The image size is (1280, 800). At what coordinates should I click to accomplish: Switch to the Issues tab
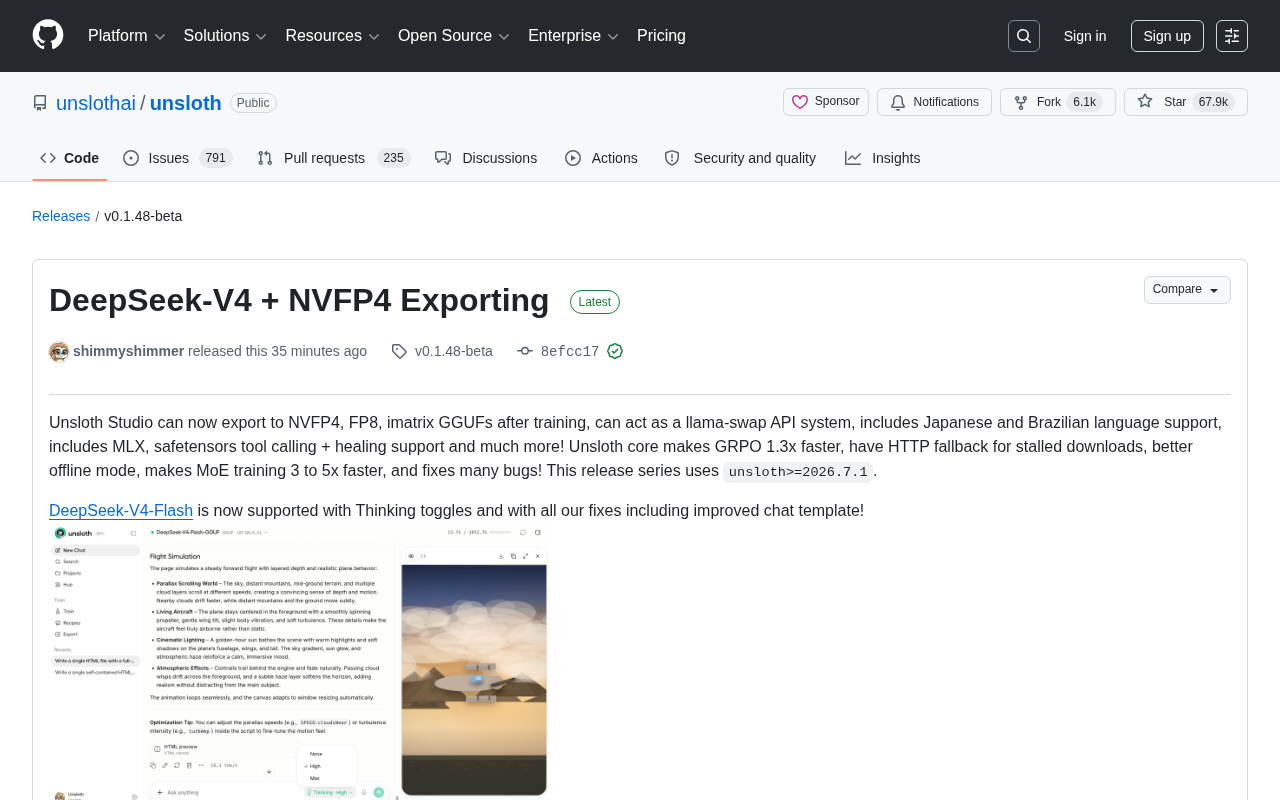[x=177, y=158]
